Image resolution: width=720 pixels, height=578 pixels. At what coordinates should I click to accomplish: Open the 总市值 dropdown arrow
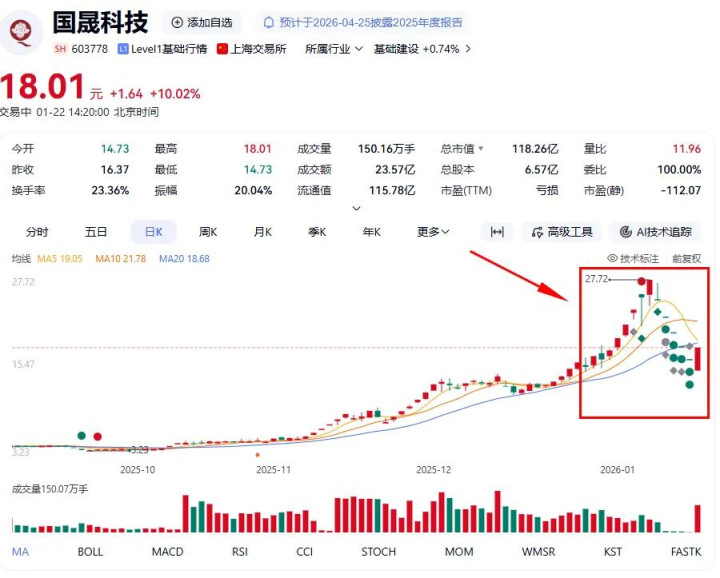pos(481,148)
